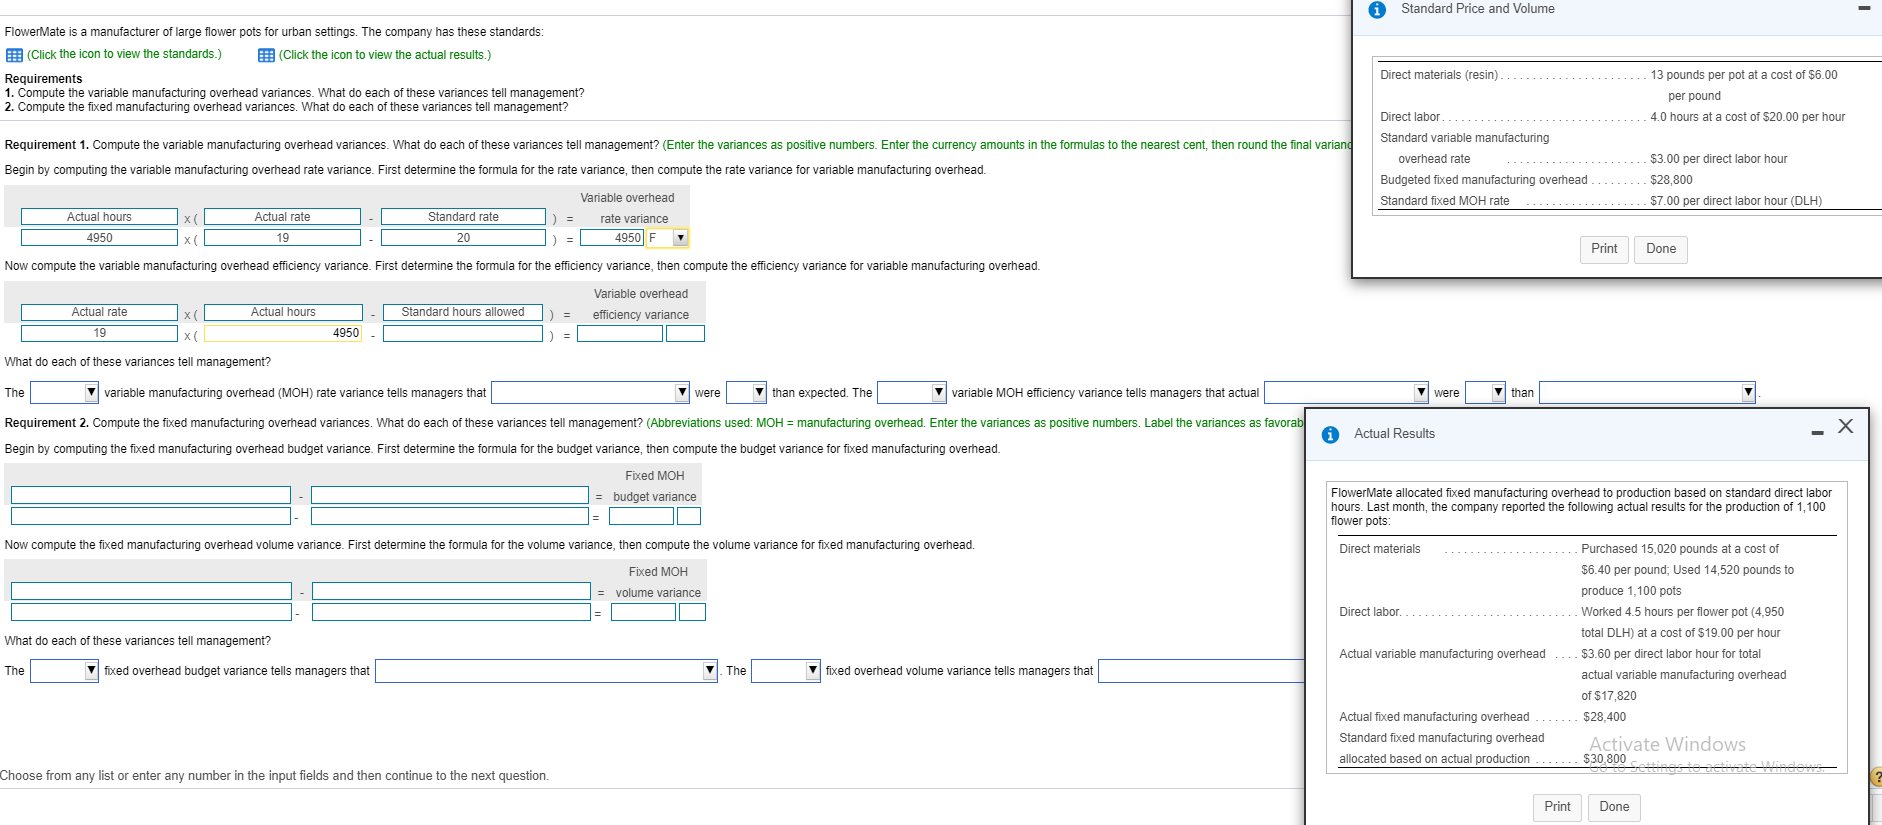Open dropdown before 'variable MOH efficiency variance'

pos(912,392)
